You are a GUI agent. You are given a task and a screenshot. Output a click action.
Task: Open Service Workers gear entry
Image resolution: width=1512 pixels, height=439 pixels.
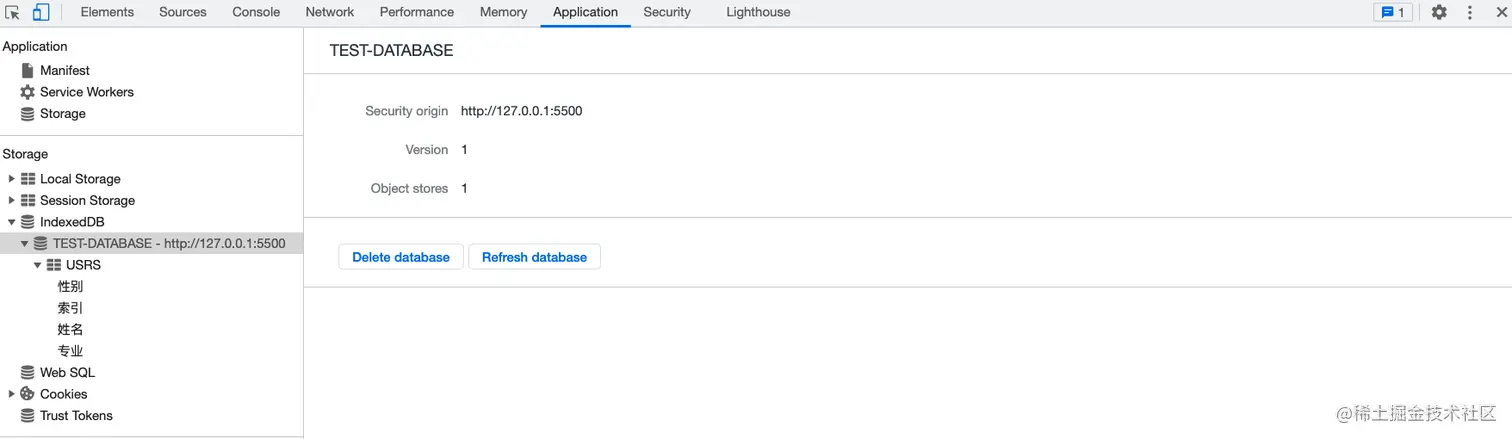coord(77,92)
